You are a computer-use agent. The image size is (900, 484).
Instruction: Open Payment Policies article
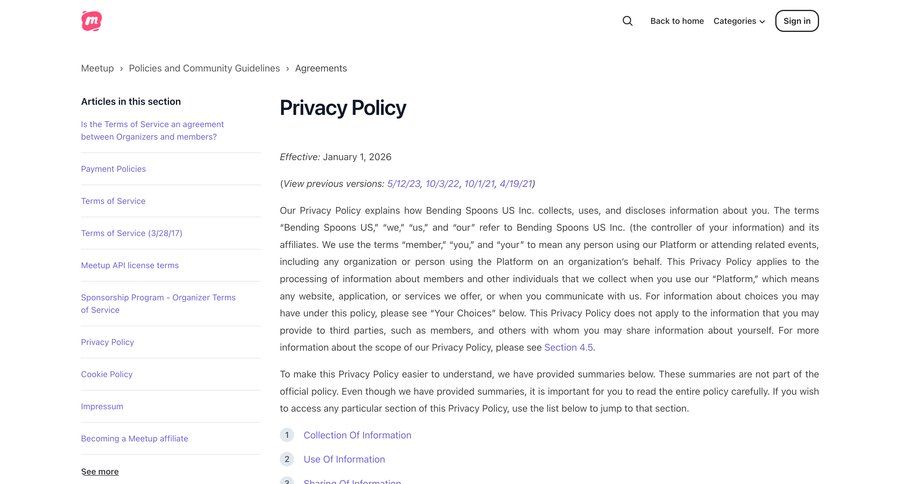[113, 169]
